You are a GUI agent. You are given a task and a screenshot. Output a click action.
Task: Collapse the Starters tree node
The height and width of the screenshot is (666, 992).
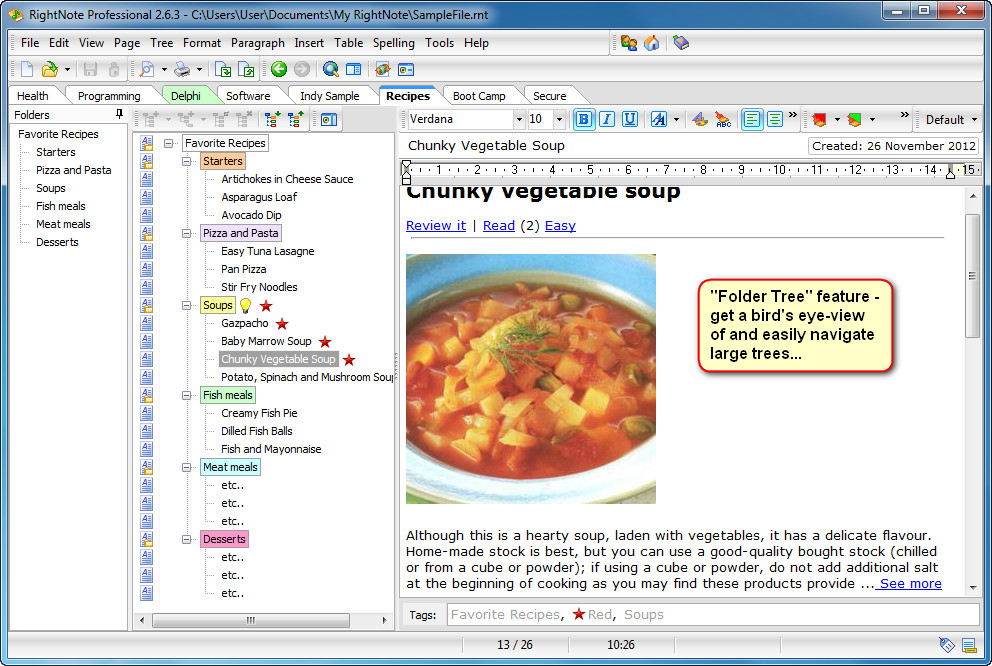point(187,161)
